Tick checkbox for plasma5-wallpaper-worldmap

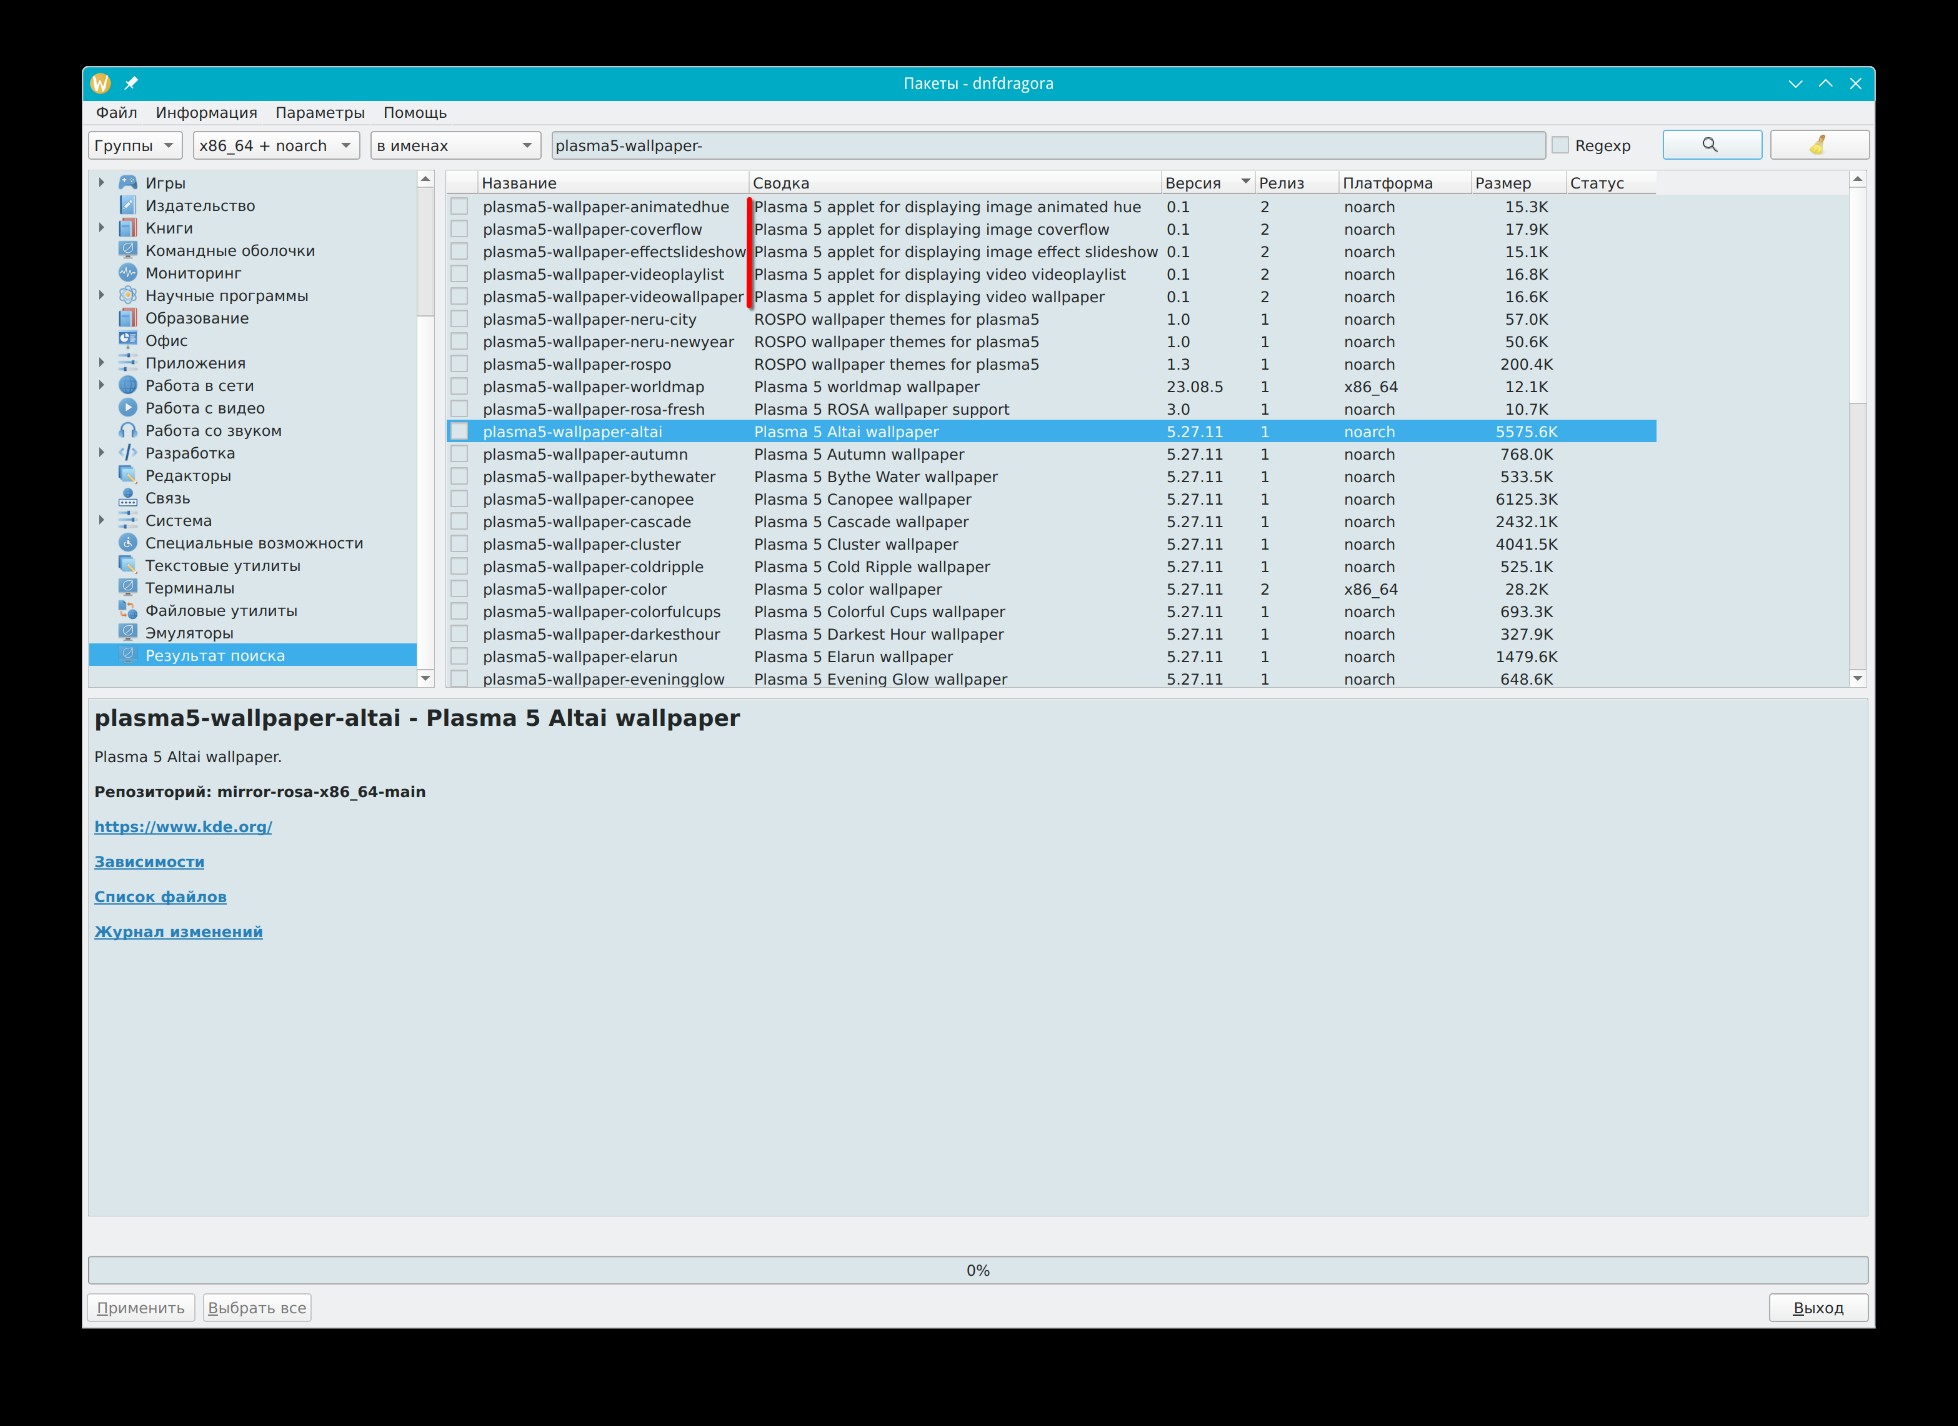click(459, 387)
